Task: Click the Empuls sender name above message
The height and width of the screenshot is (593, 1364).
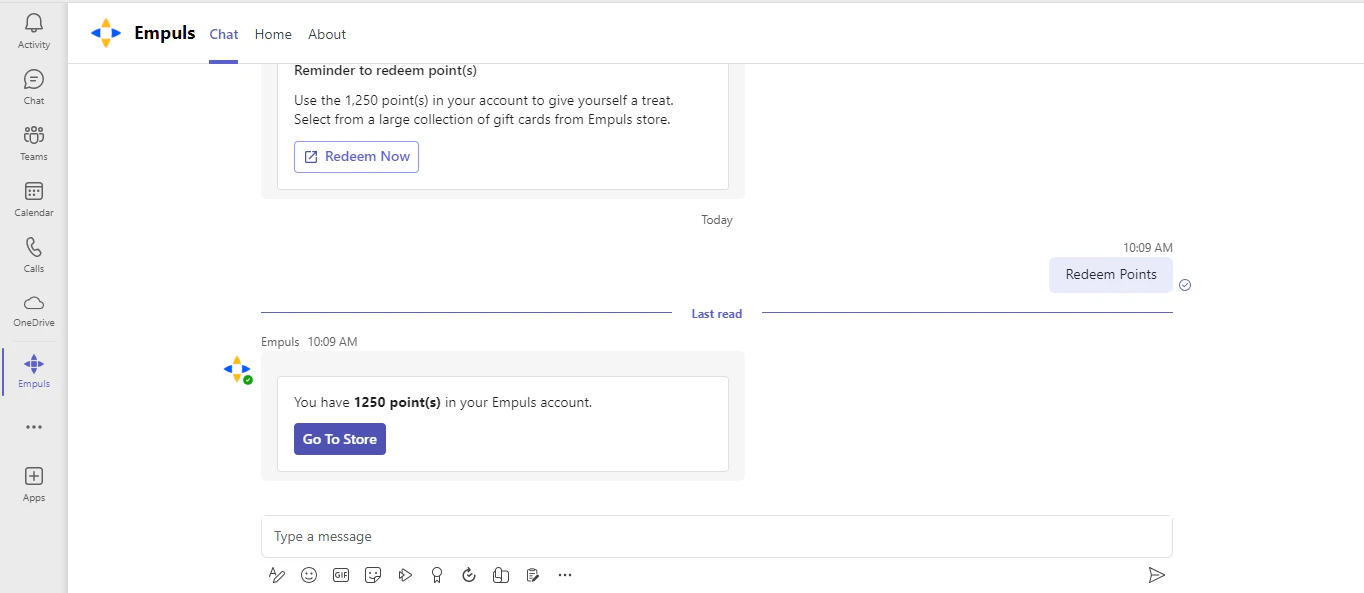Action: coord(280,342)
